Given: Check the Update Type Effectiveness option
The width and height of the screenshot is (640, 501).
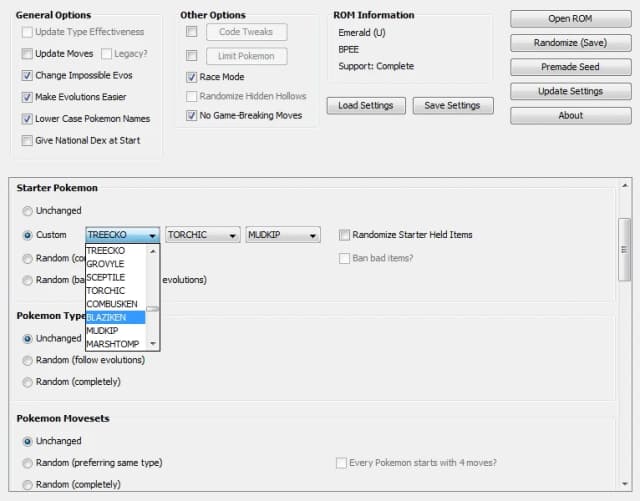Looking at the screenshot, I should pyautogui.click(x=27, y=32).
